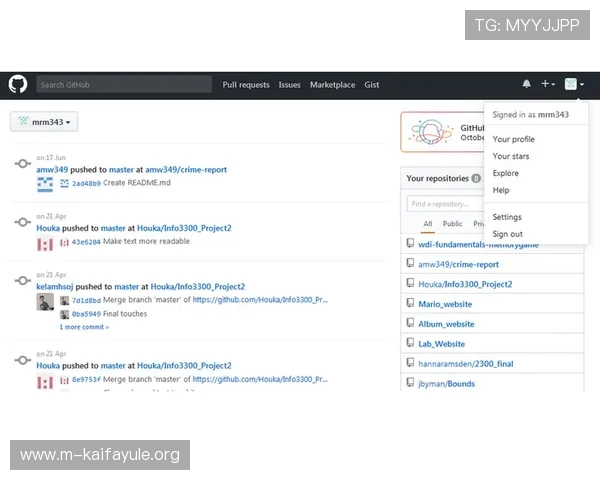Click the Search GitHub field
The image size is (600, 480).
tap(123, 85)
